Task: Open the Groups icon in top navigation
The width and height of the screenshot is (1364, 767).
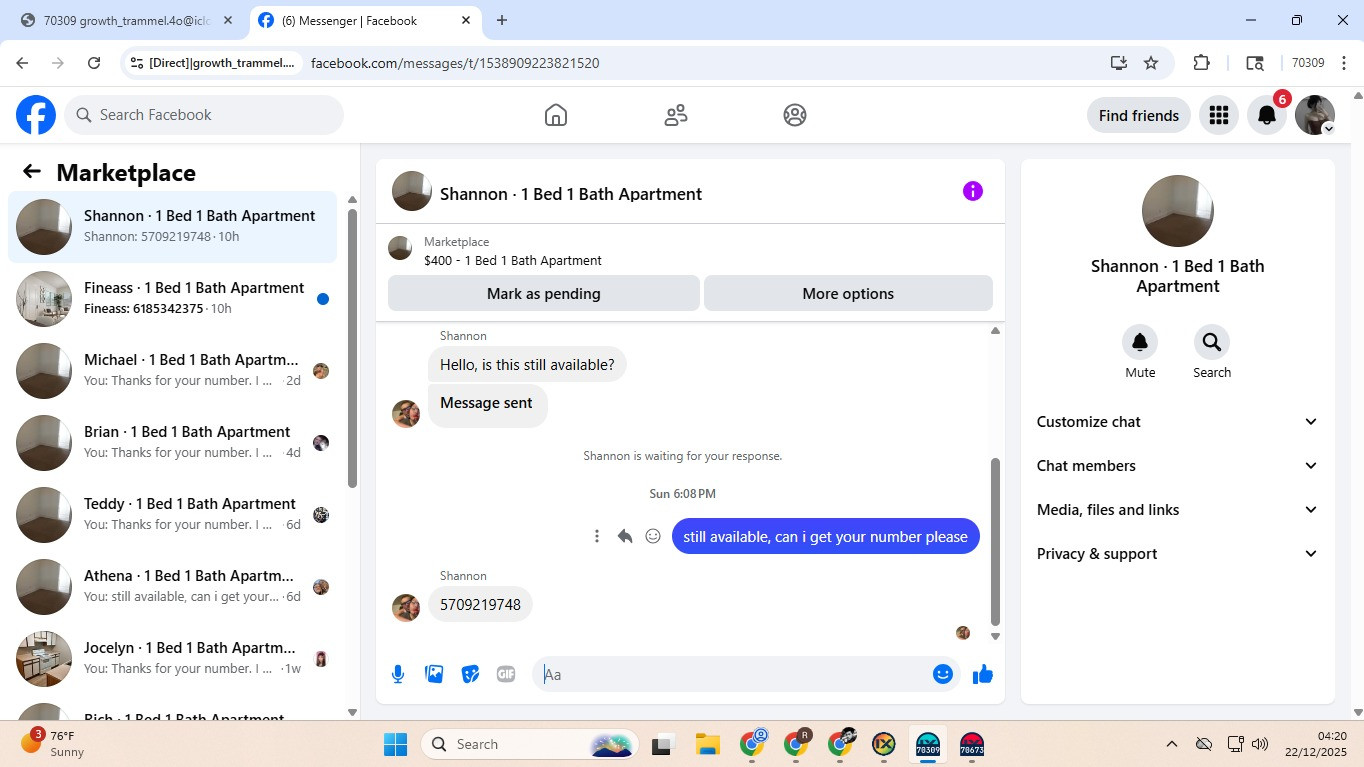Action: 795,115
